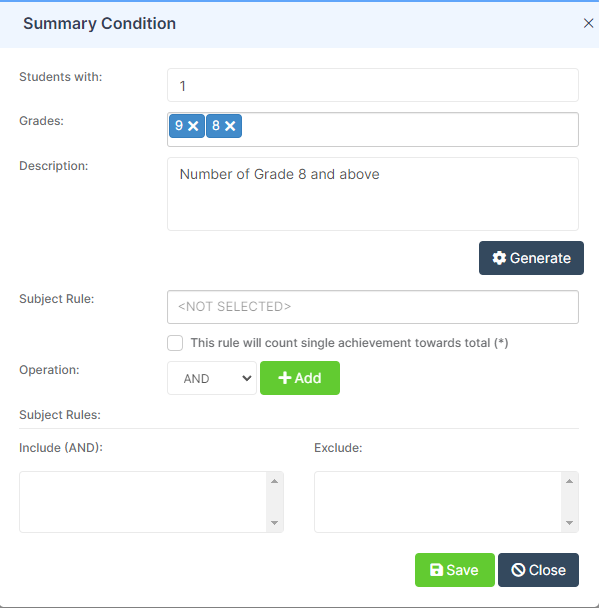Click in the Description text area
599x608 pixels.
(x=373, y=194)
